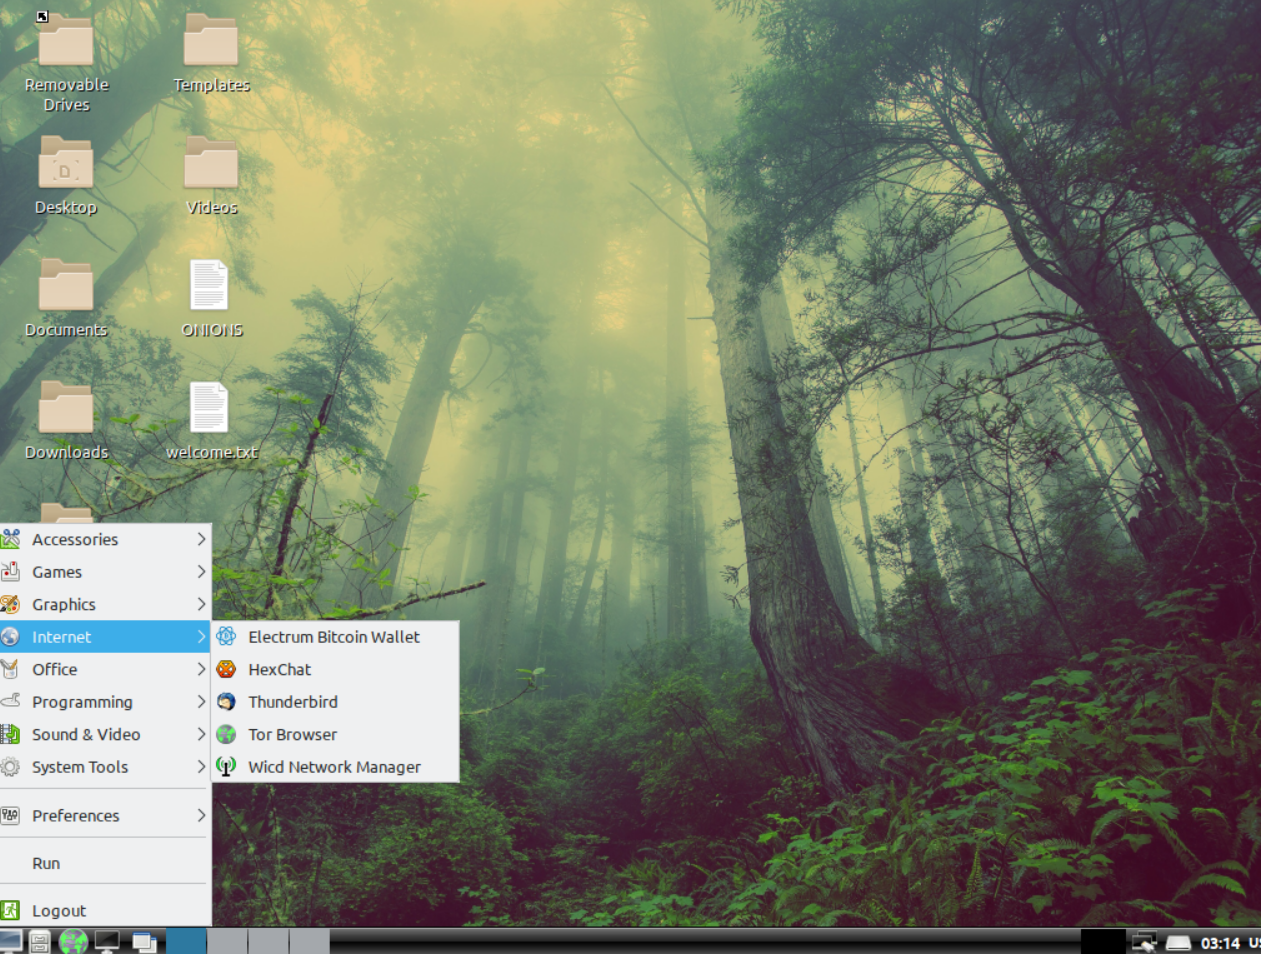Switch to second workspace in pager
Image resolution: width=1261 pixels, height=954 pixels.
point(227,941)
